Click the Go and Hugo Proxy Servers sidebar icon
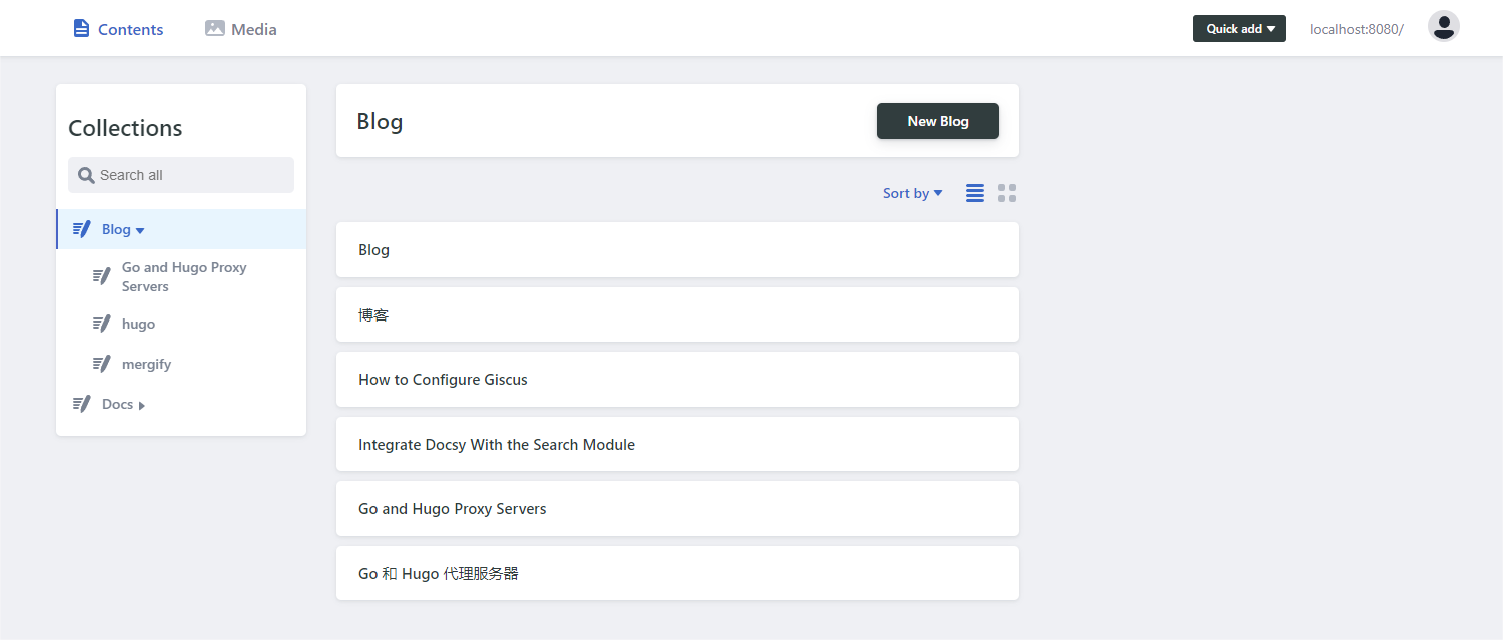The height and width of the screenshot is (640, 1503). [101, 276]
